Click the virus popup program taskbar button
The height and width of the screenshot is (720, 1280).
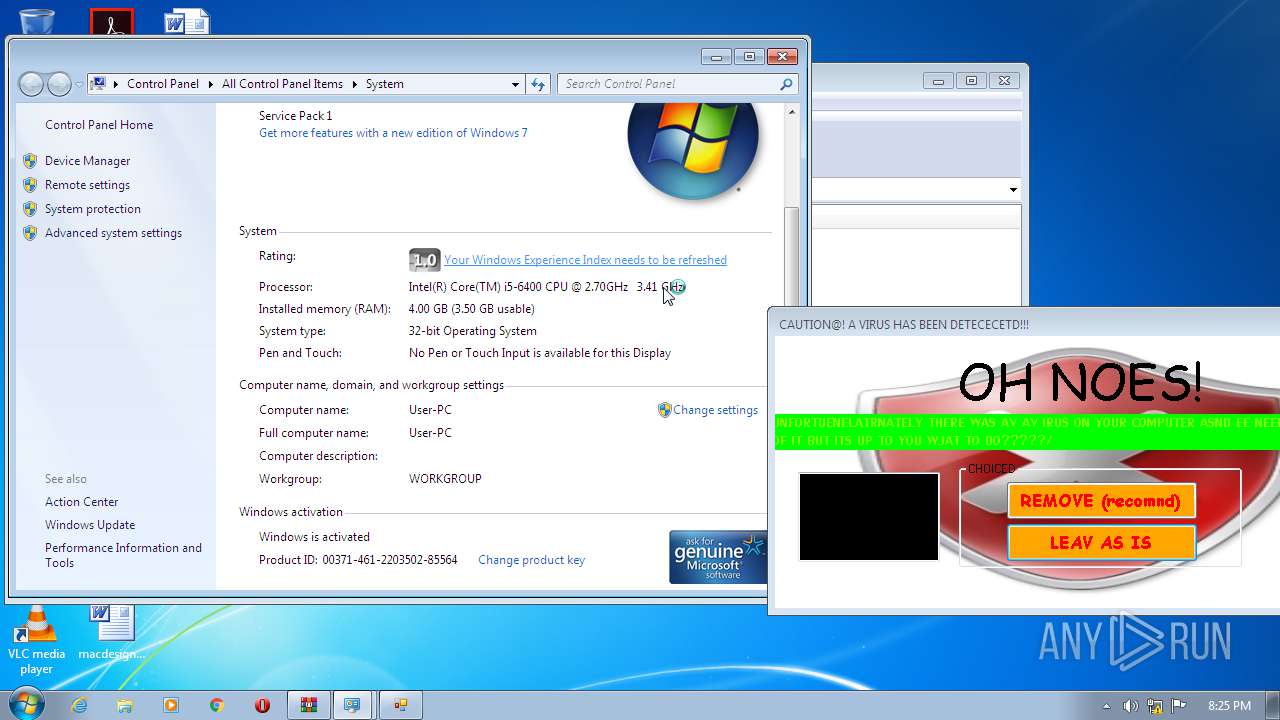point(401,705)
